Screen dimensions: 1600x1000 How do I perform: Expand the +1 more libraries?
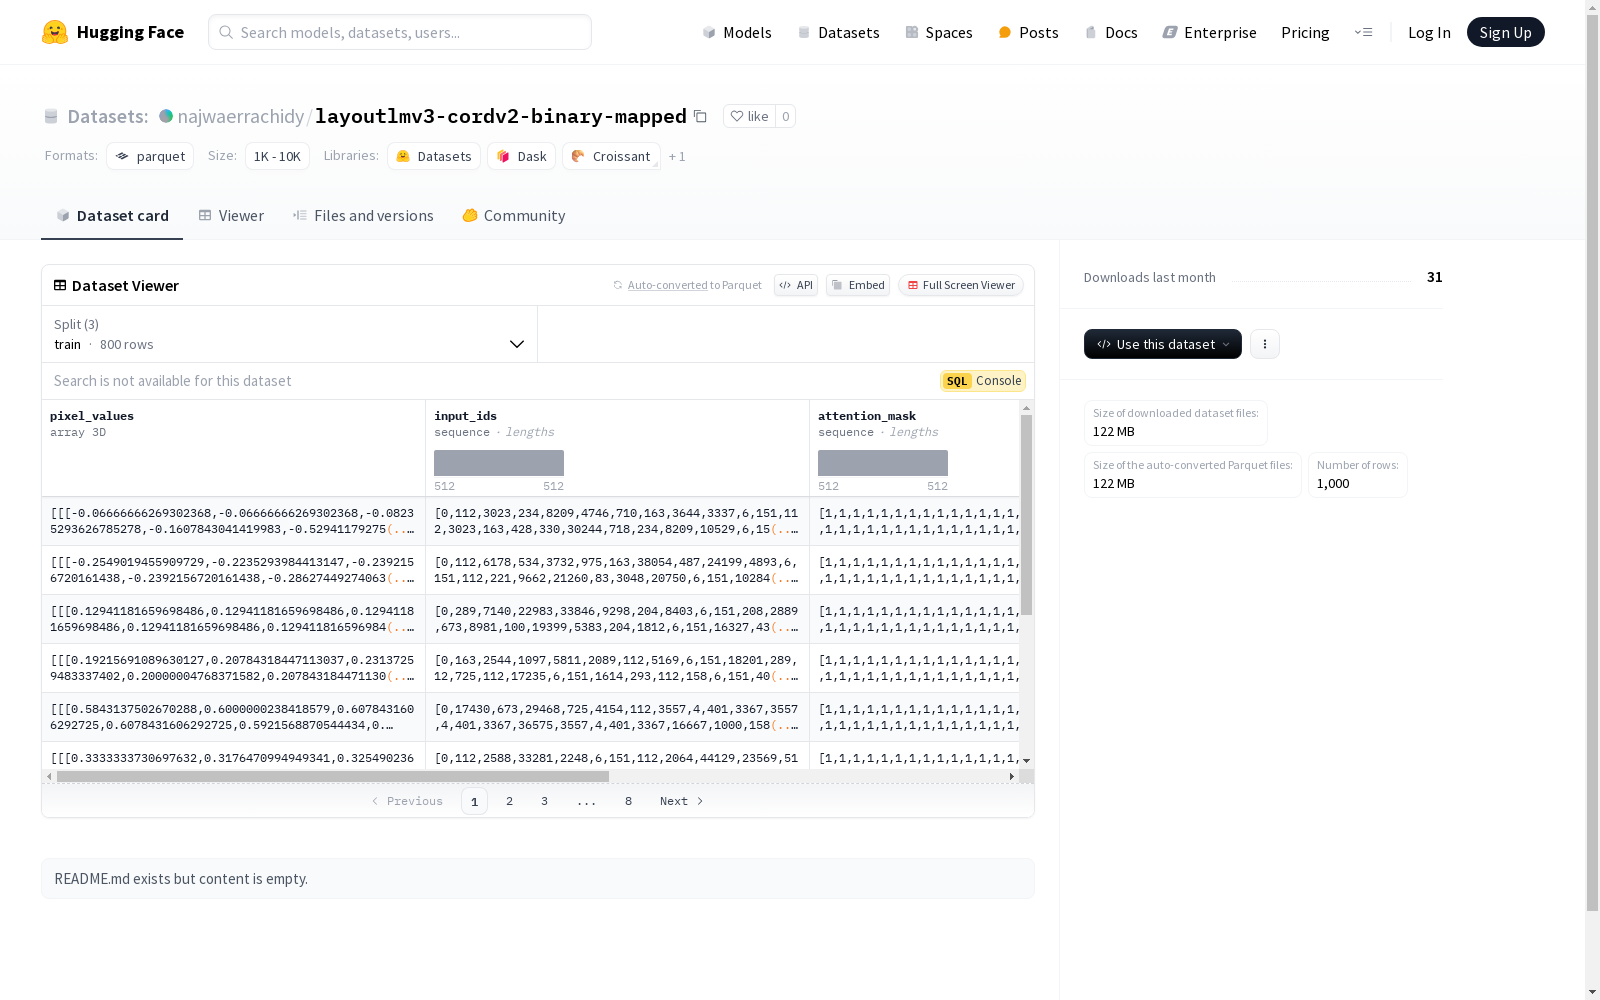677,156
